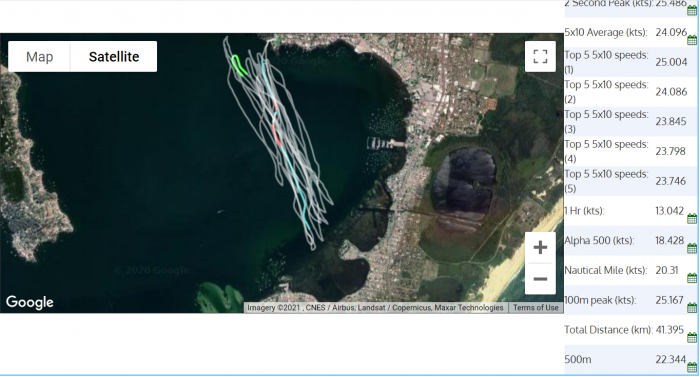Click the imagery attribution text
This screenshot has height=377, width=700.
(375, 308)
